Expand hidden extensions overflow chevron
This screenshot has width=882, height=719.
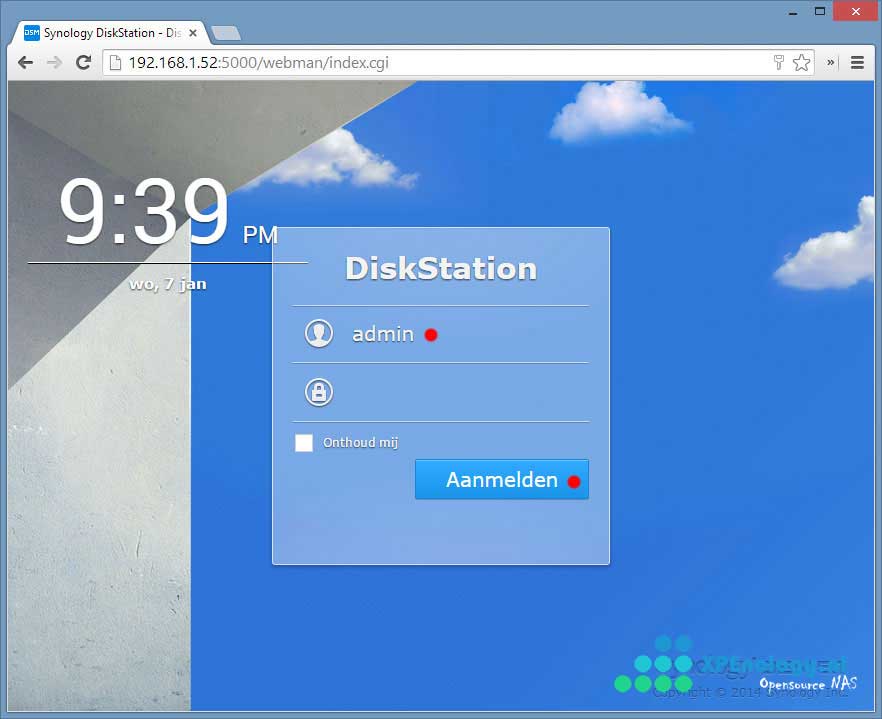[830, 62]
